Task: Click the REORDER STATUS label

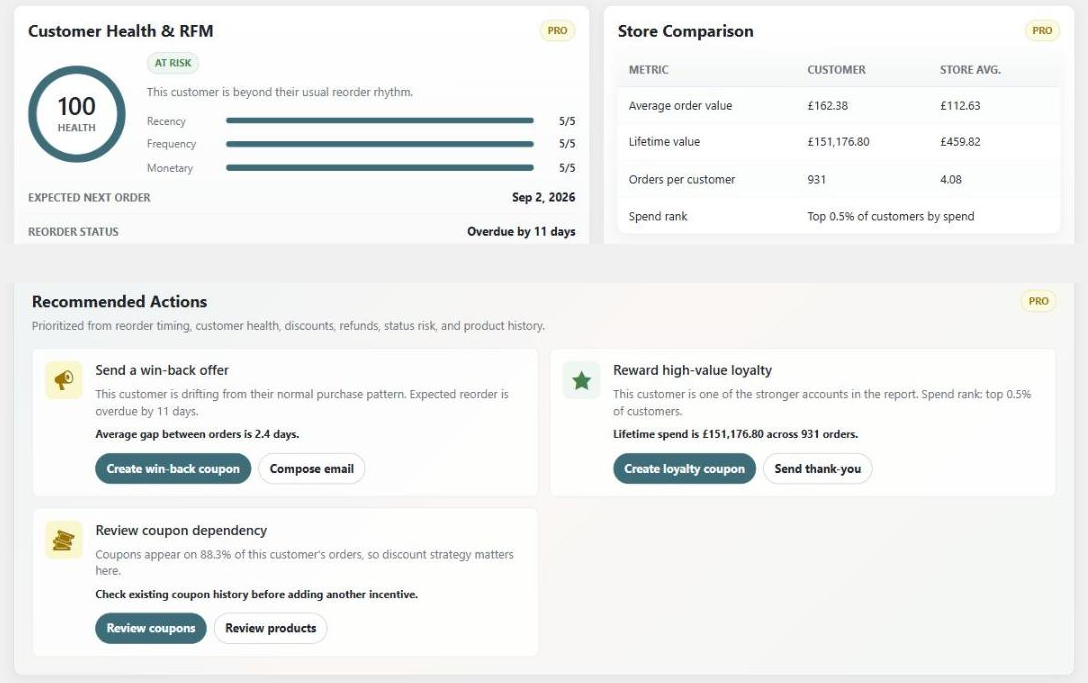Action: click(x=73, y=231)
